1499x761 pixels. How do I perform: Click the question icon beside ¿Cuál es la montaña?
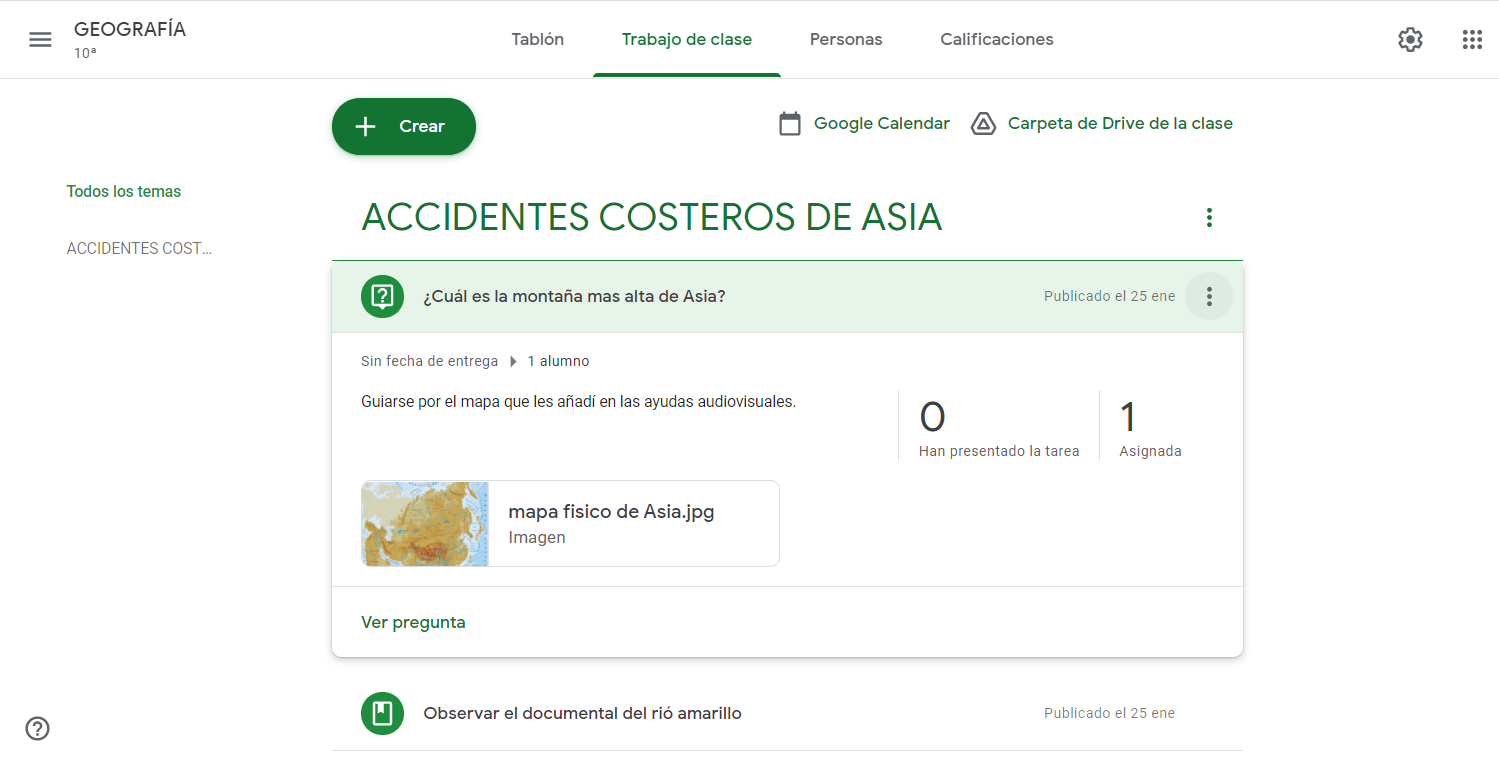[x=382, y=296]
